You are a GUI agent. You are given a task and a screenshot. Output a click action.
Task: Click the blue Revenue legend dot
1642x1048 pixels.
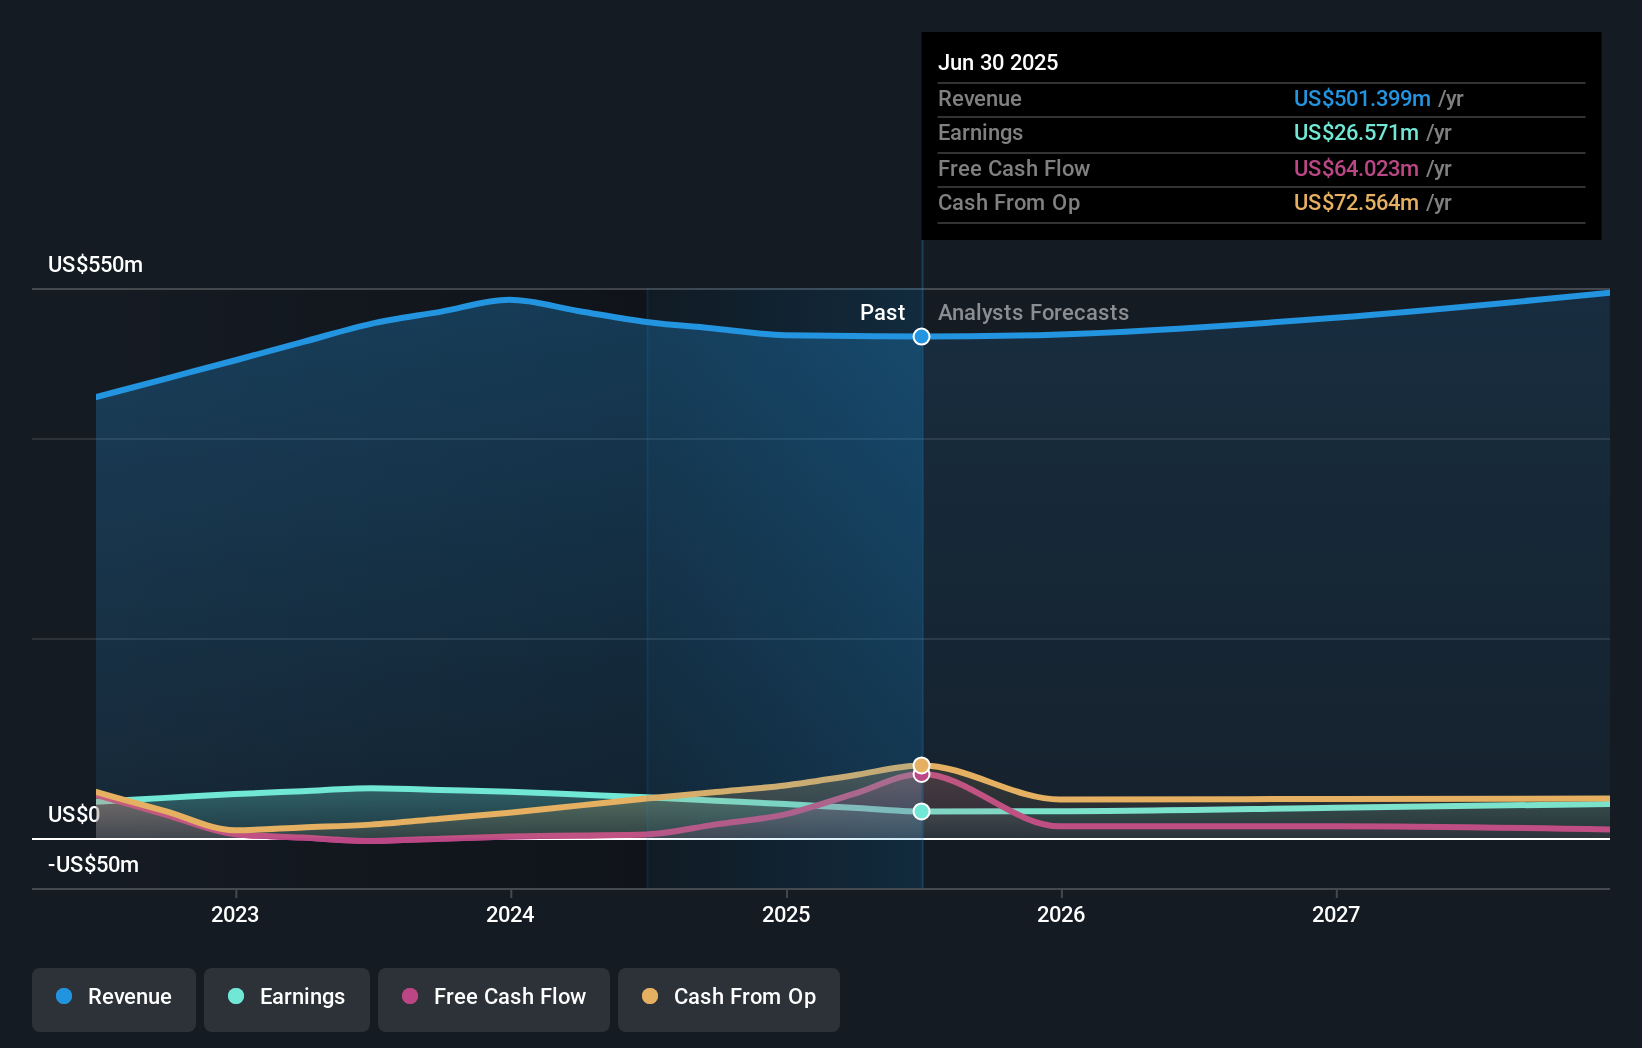[x=64, y=996]
